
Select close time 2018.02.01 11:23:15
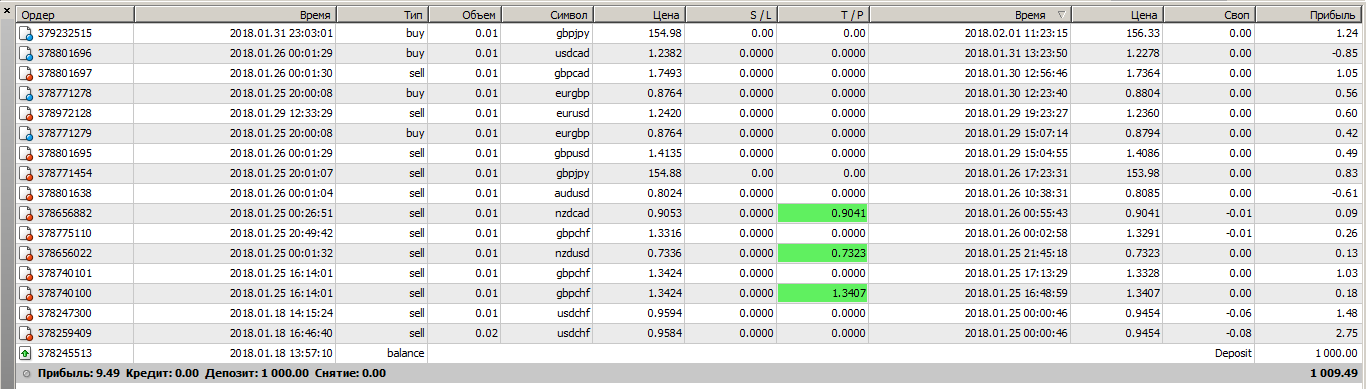1015,33
